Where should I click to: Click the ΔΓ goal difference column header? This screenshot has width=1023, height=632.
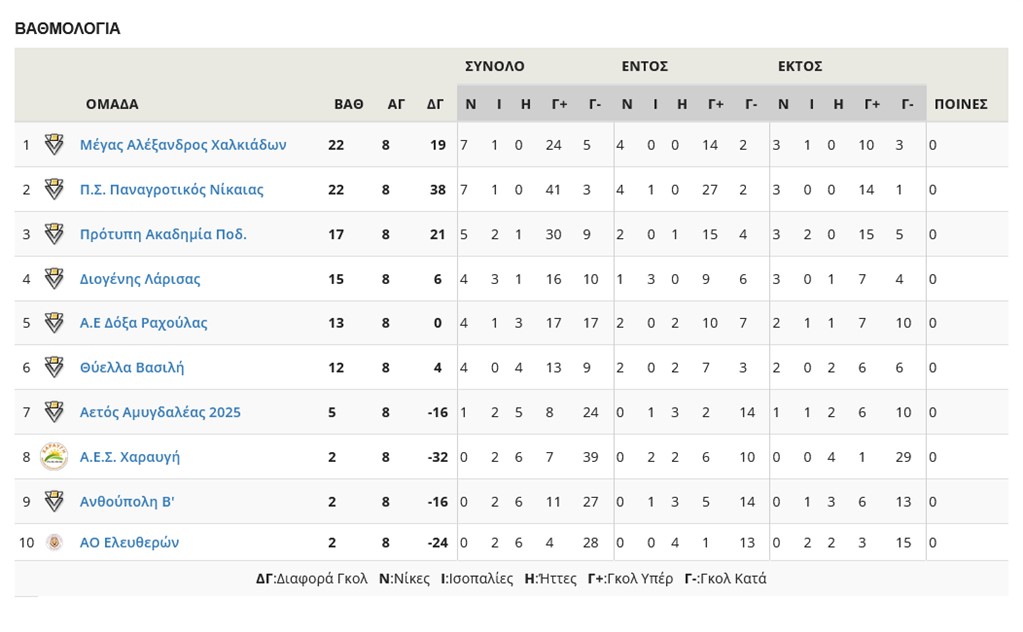coord(435,104)
